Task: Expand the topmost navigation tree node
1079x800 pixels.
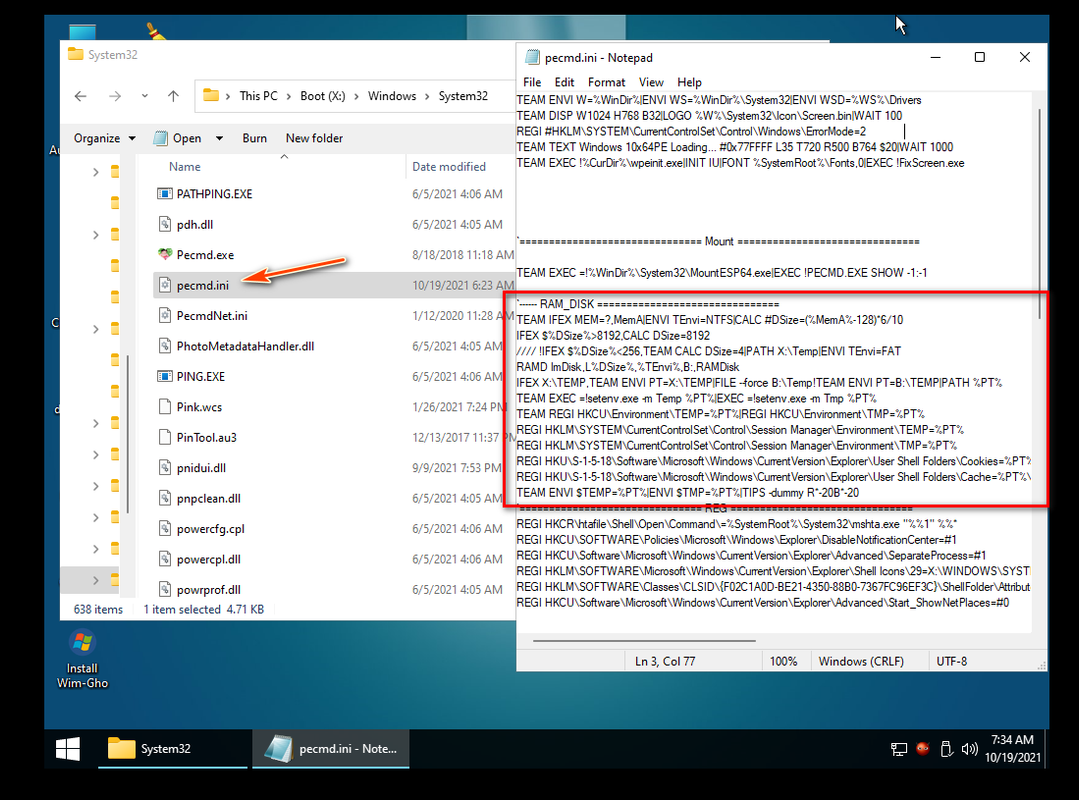Action: [x=96, y=172]
